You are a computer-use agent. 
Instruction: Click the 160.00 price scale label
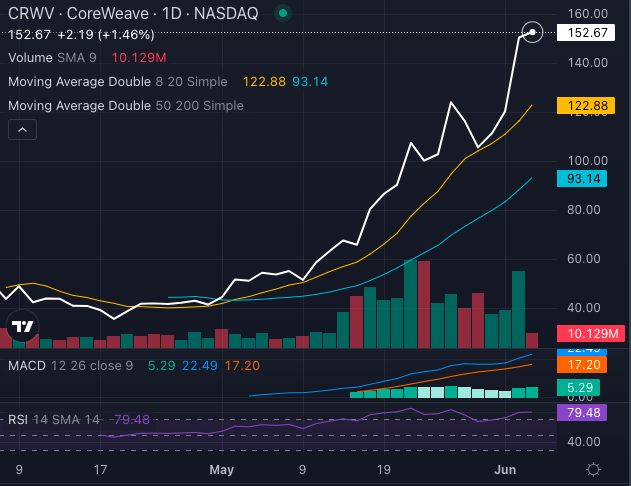[588, 14]
